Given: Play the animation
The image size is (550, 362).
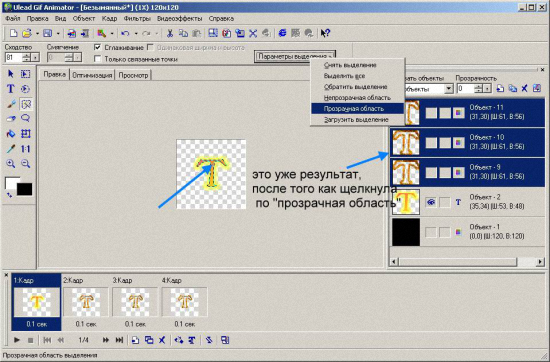Looking at the screenshot, I should (16, 340).
